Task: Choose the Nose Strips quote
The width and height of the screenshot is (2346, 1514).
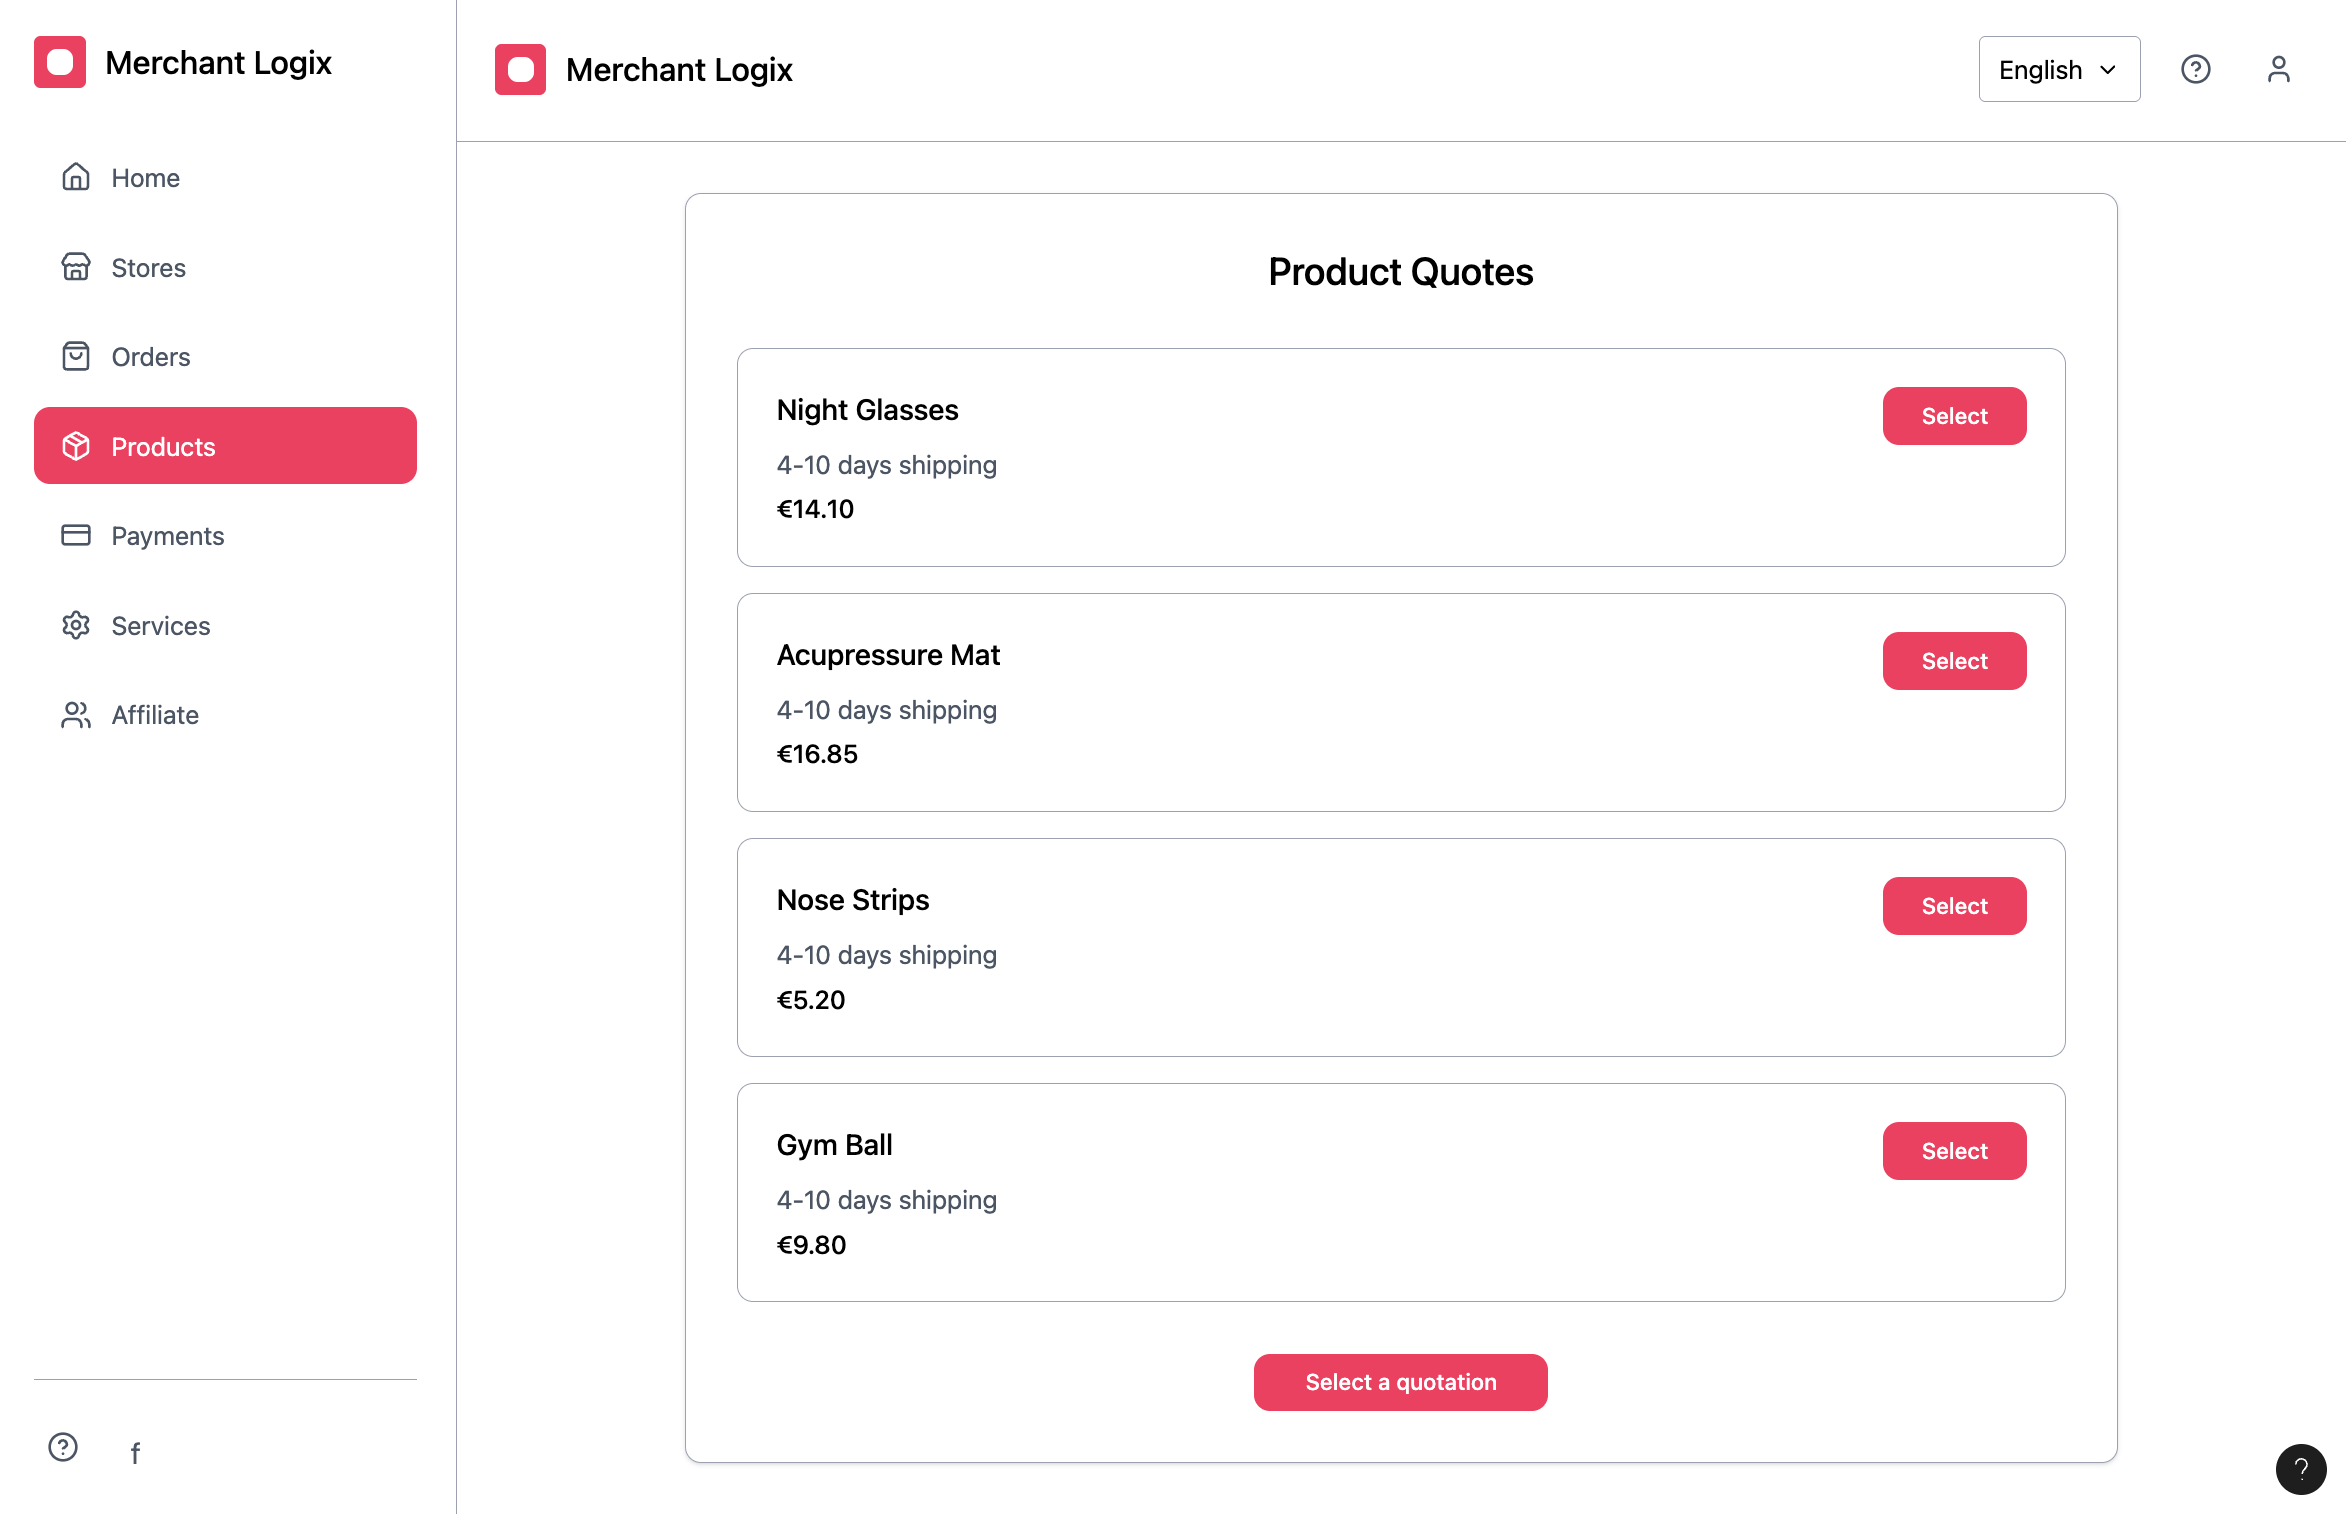Action: click(x=1953, y=906)
